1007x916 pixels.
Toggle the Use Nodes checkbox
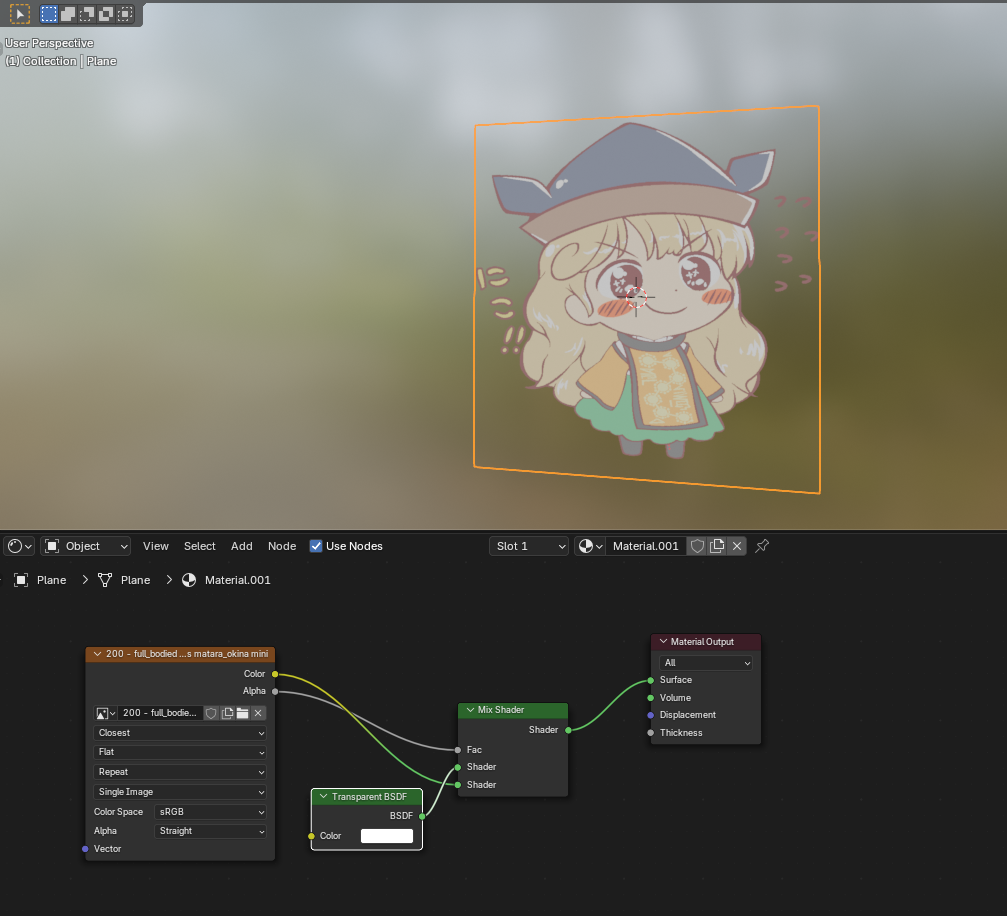316,546
